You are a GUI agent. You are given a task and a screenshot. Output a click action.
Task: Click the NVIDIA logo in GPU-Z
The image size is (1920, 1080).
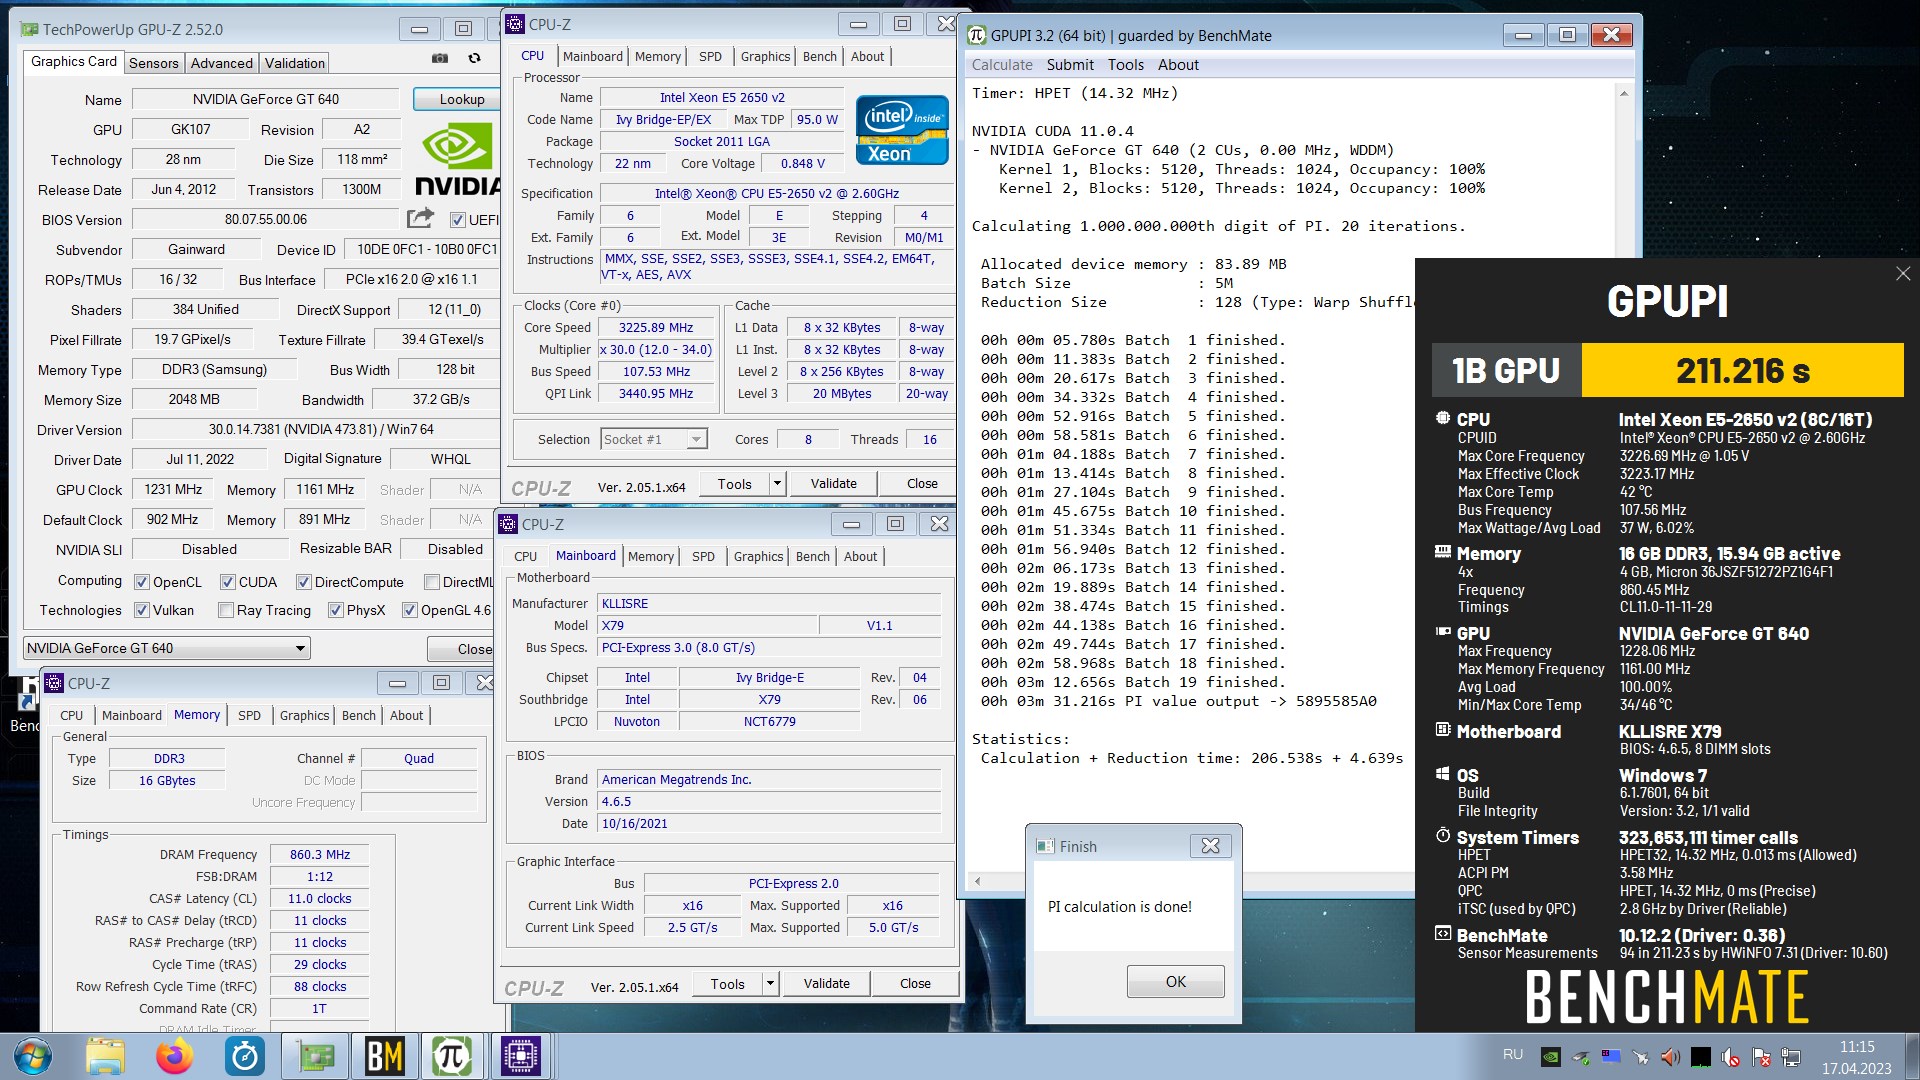point(457,160)
